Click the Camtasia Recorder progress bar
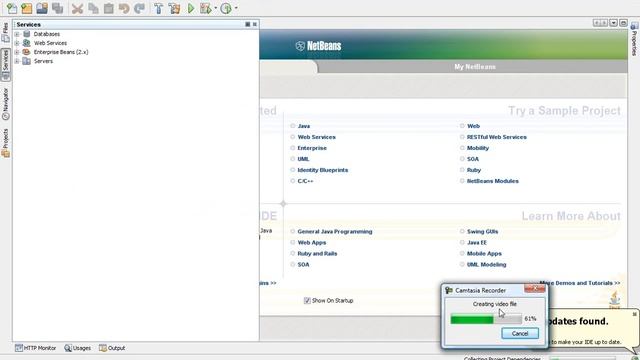Screen dimensions: 640x360 (486, 319)
